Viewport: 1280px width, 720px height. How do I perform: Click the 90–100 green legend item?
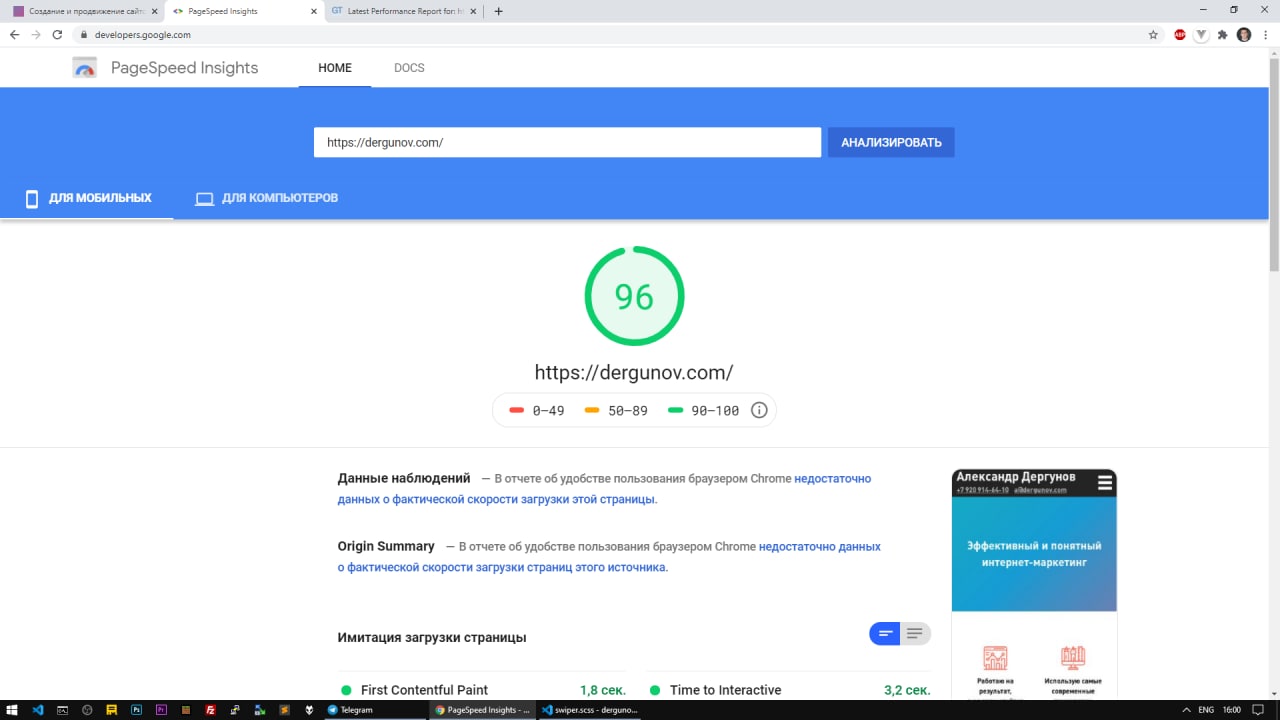704,410
